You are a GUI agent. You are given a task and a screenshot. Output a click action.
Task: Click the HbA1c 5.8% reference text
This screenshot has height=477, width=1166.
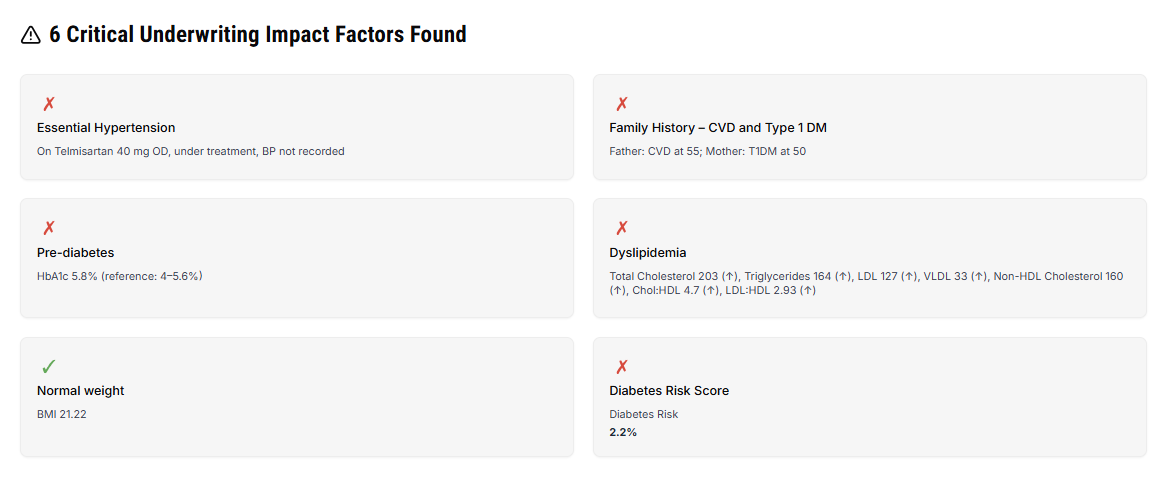click(x=120, y=276)
